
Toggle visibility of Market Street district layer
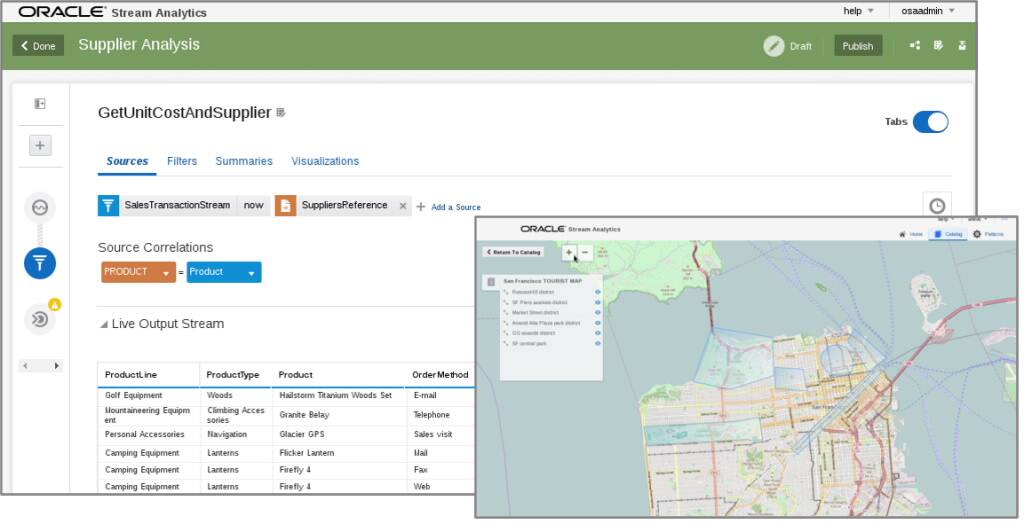(x=597, y=313)
